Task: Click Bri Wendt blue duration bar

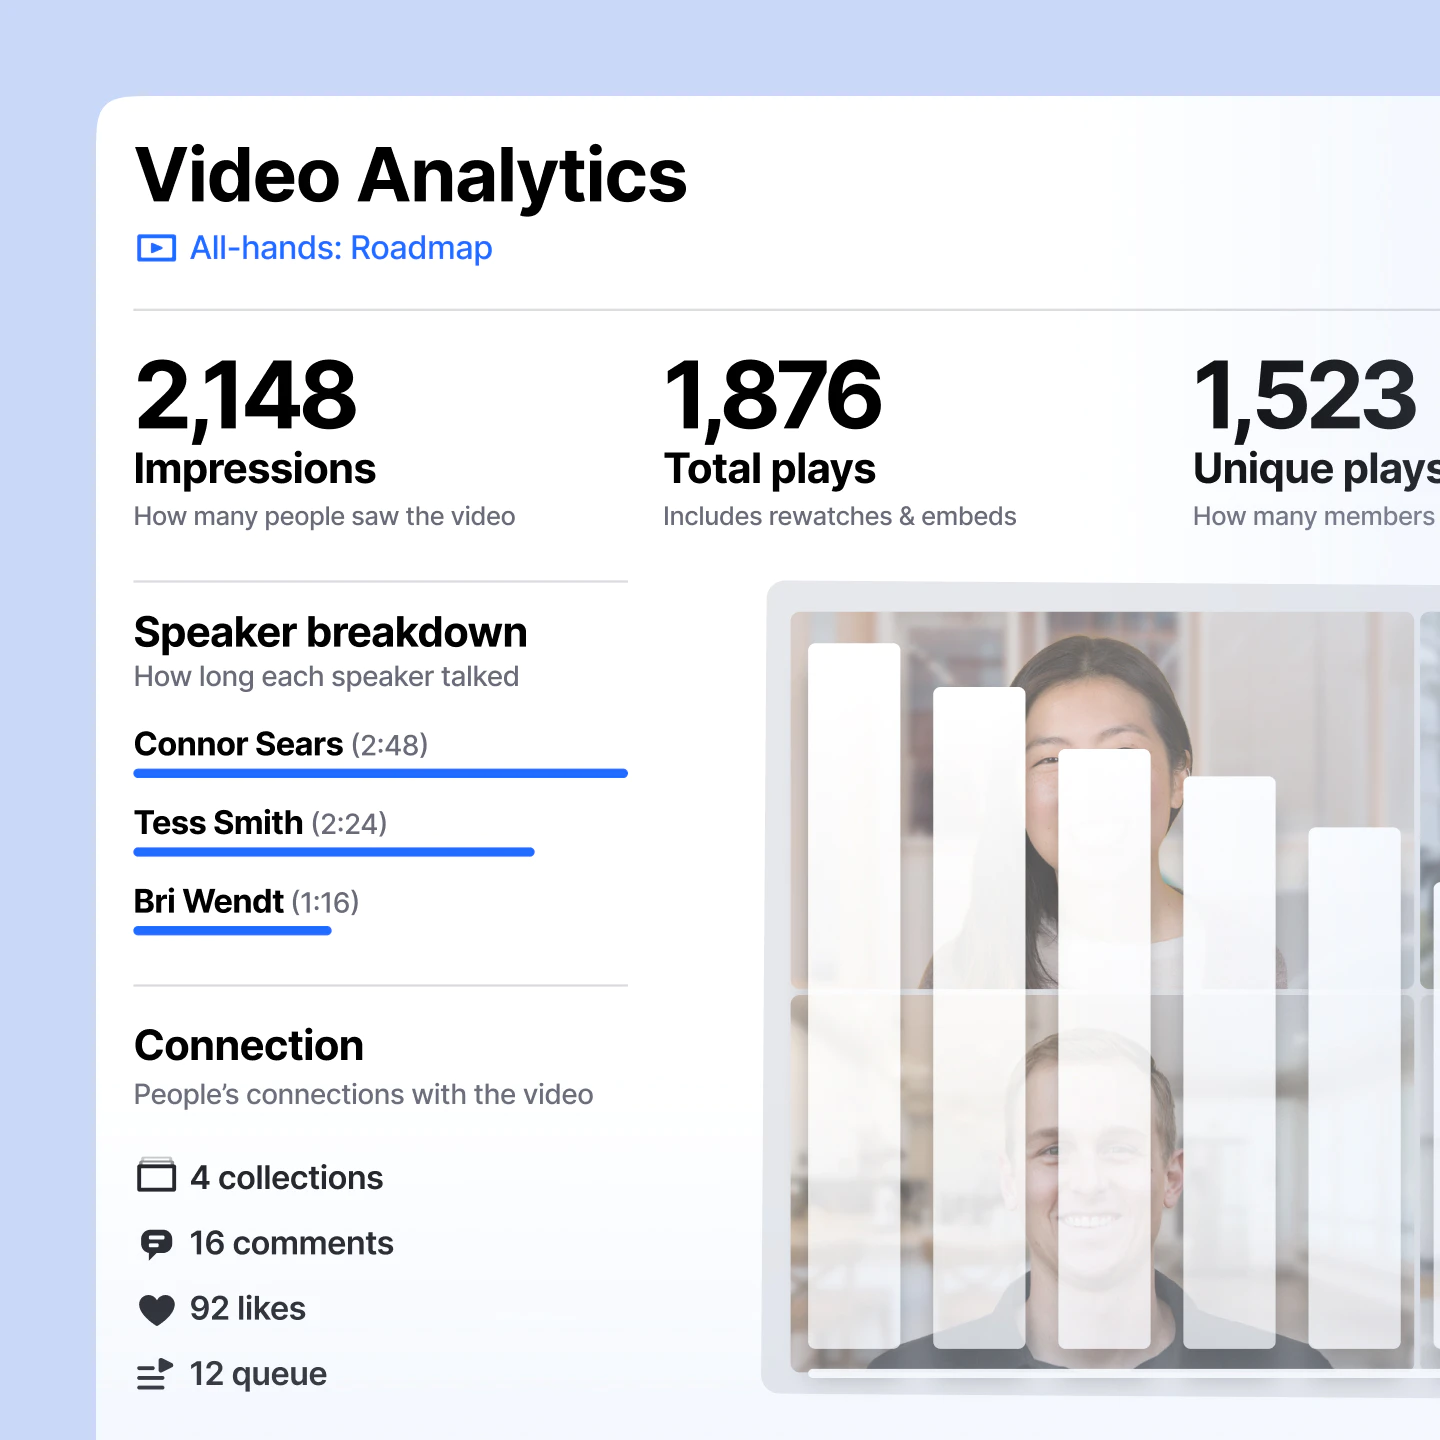Action: click(233, 931)
